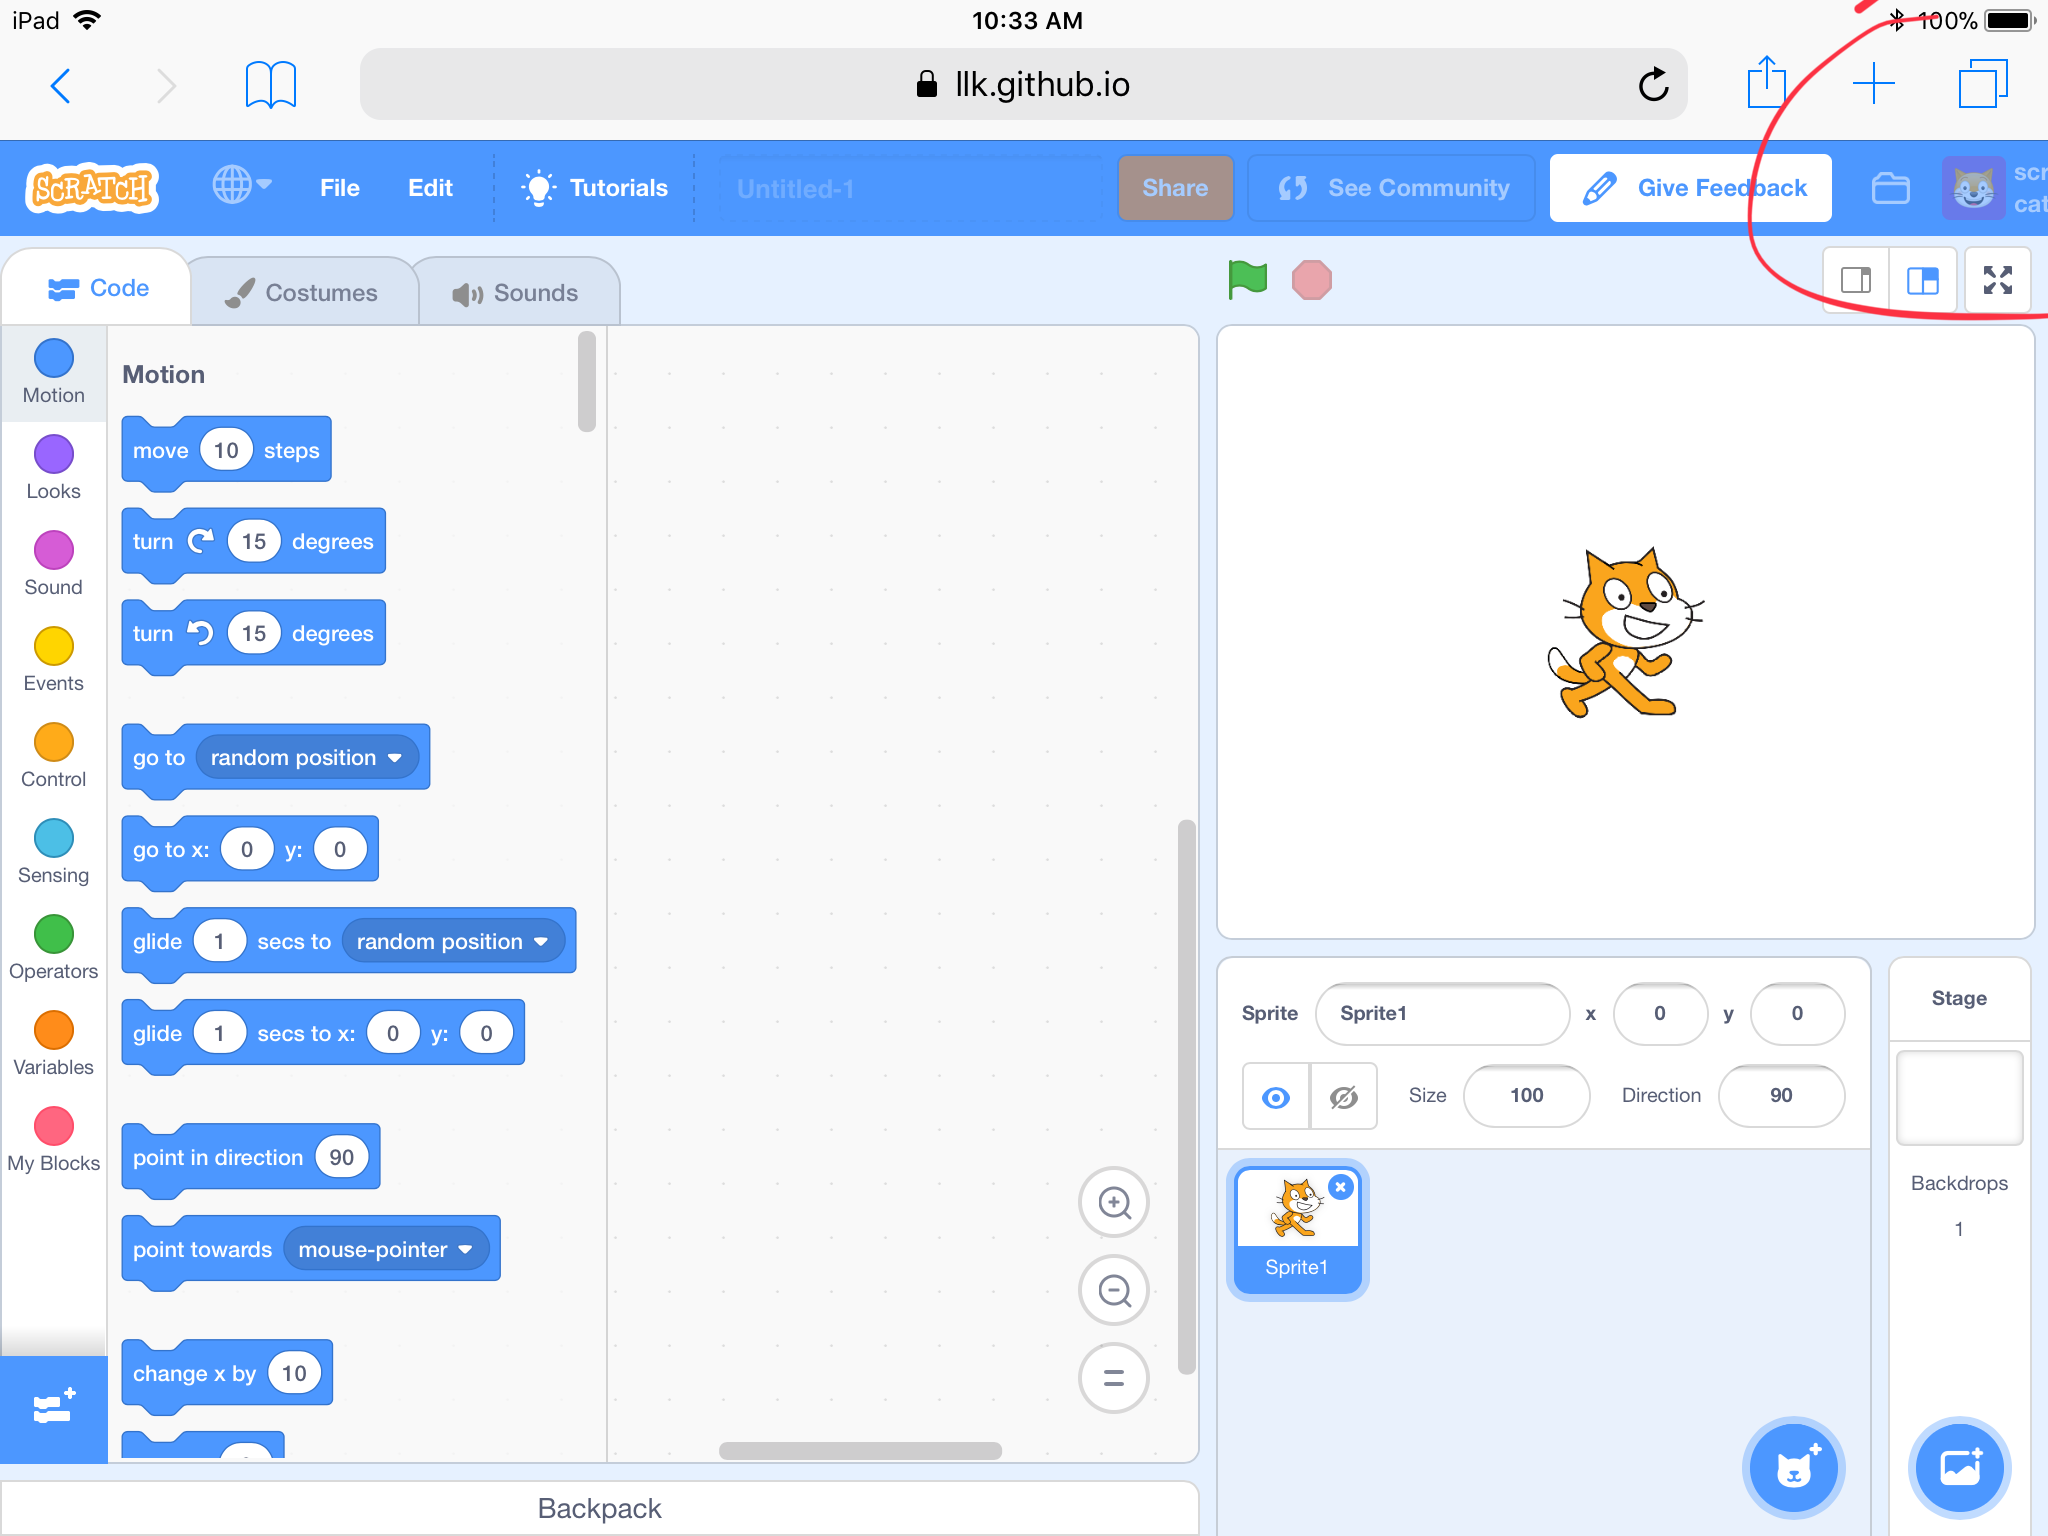
Task: Open the new sprite chooser
Action: [1793, 1467]
